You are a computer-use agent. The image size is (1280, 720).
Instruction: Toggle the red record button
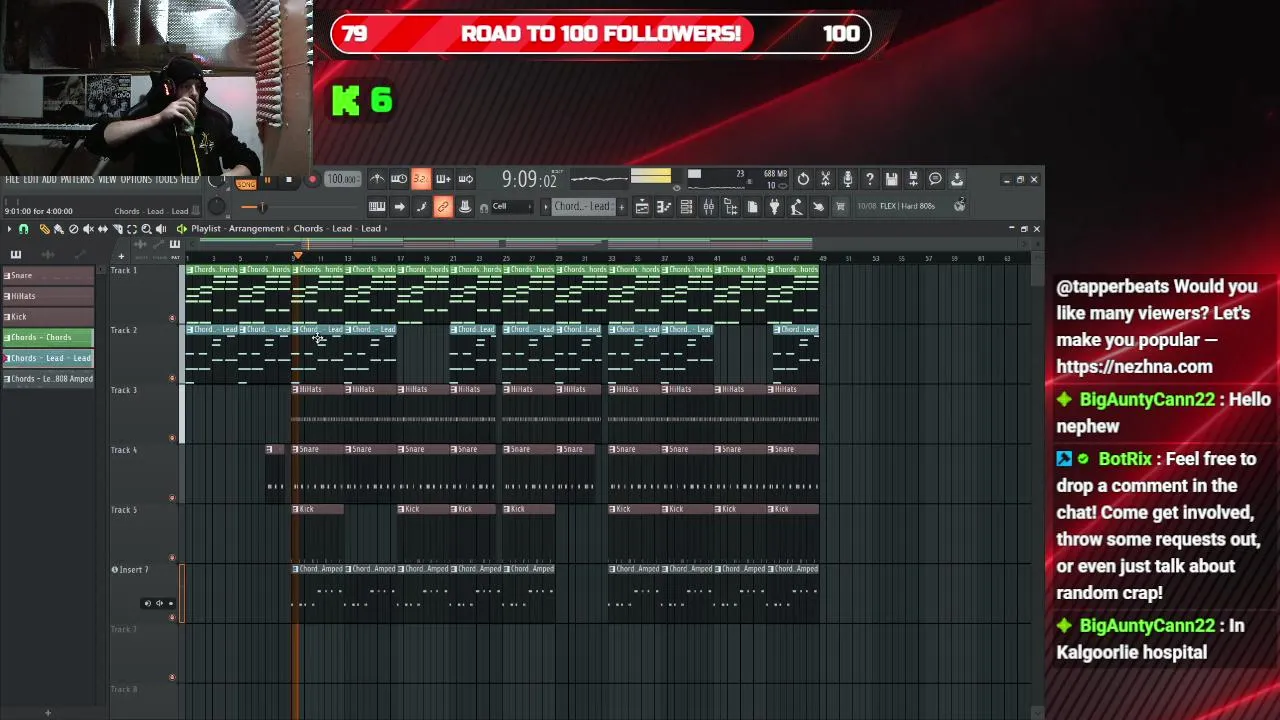point(311,180)
